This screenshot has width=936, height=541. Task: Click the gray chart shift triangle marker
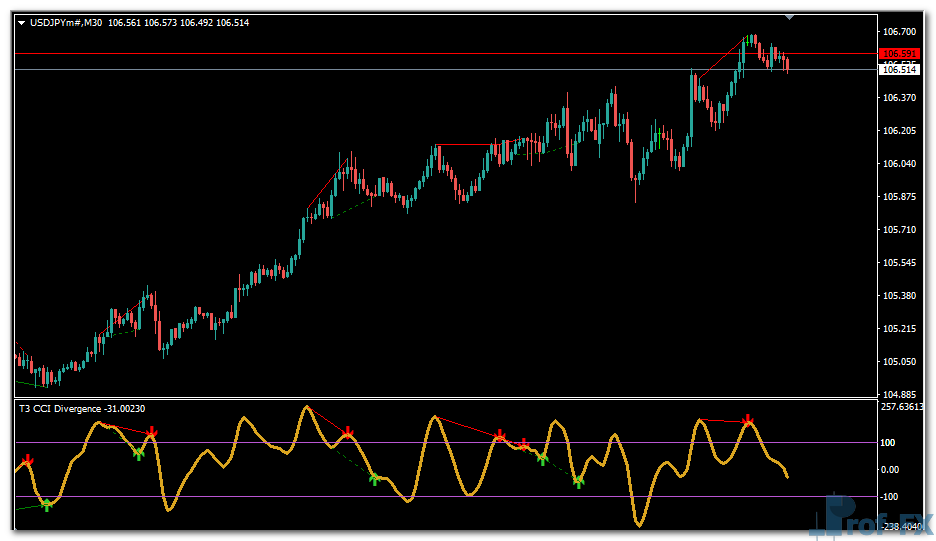point(790,17)
